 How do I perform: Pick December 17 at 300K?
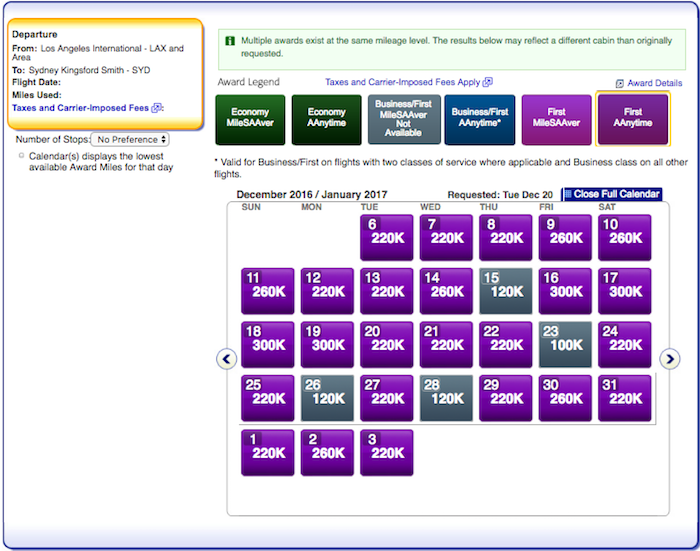(x=625, y=291)
